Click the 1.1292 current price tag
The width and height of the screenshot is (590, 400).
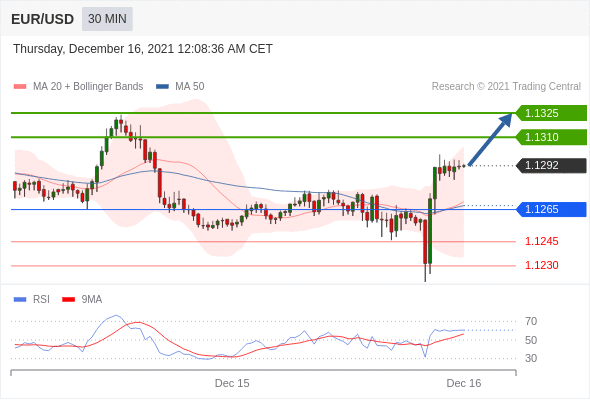click(551, 165)
